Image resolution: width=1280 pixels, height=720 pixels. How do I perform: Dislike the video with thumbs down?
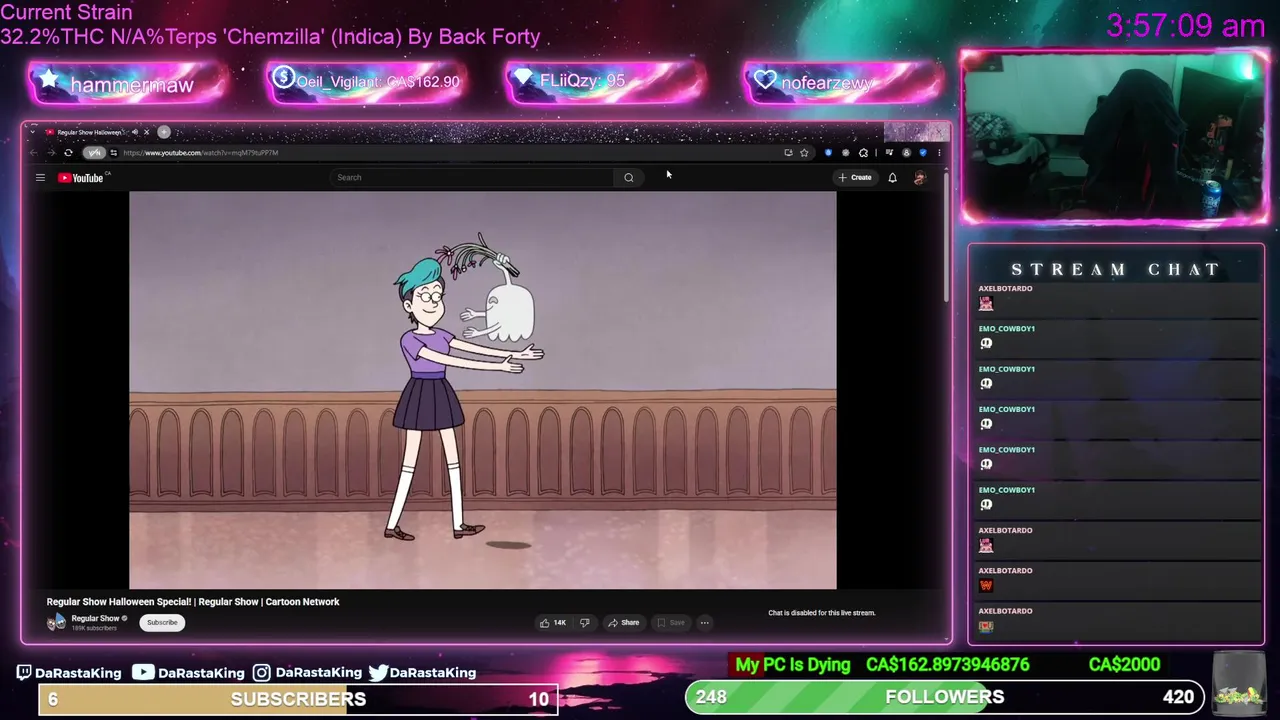[x=585, y=623]
